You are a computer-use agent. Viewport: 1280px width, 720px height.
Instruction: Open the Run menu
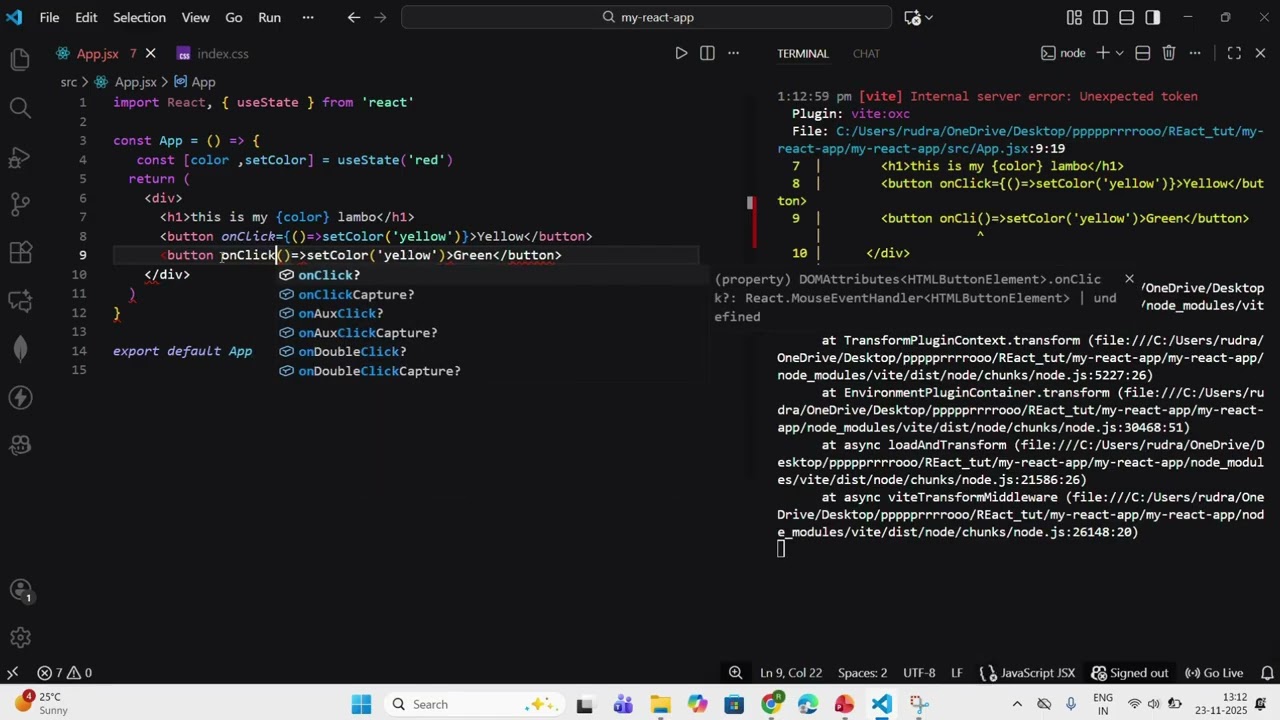pos(269,17)
